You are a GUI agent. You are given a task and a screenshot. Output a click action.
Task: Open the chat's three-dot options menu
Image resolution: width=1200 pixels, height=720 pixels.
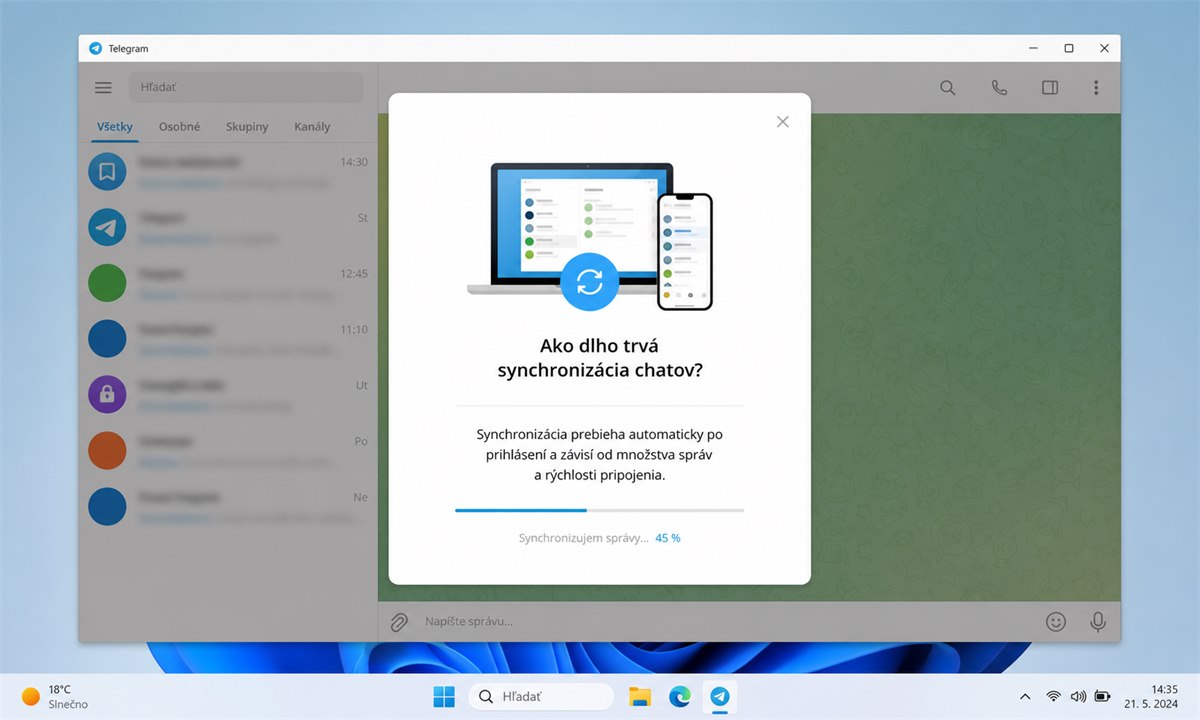(x=1097, y=87)
